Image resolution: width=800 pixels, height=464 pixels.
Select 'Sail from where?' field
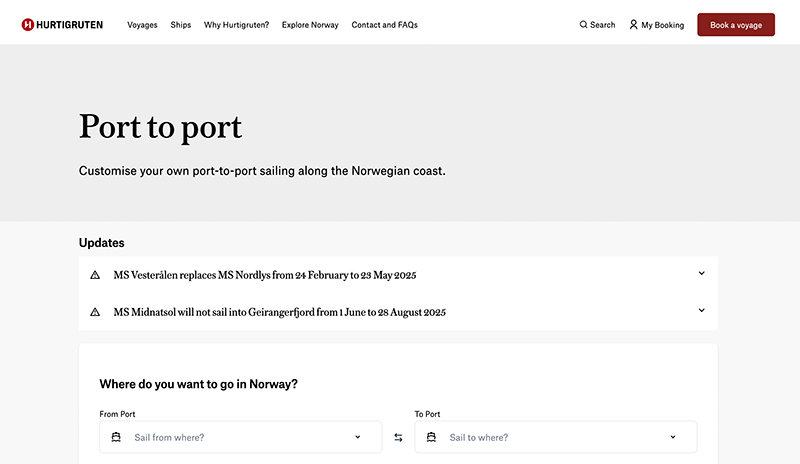click(x=240, y=437)
